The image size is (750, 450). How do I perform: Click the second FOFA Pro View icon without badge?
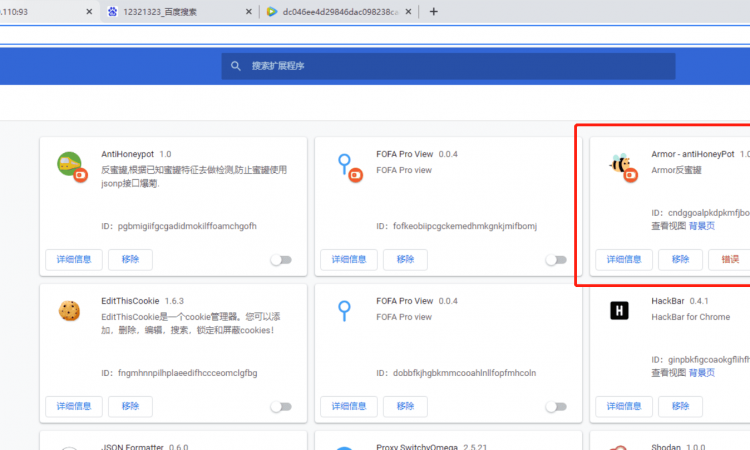pyautogui.click(x=344, y=311)
